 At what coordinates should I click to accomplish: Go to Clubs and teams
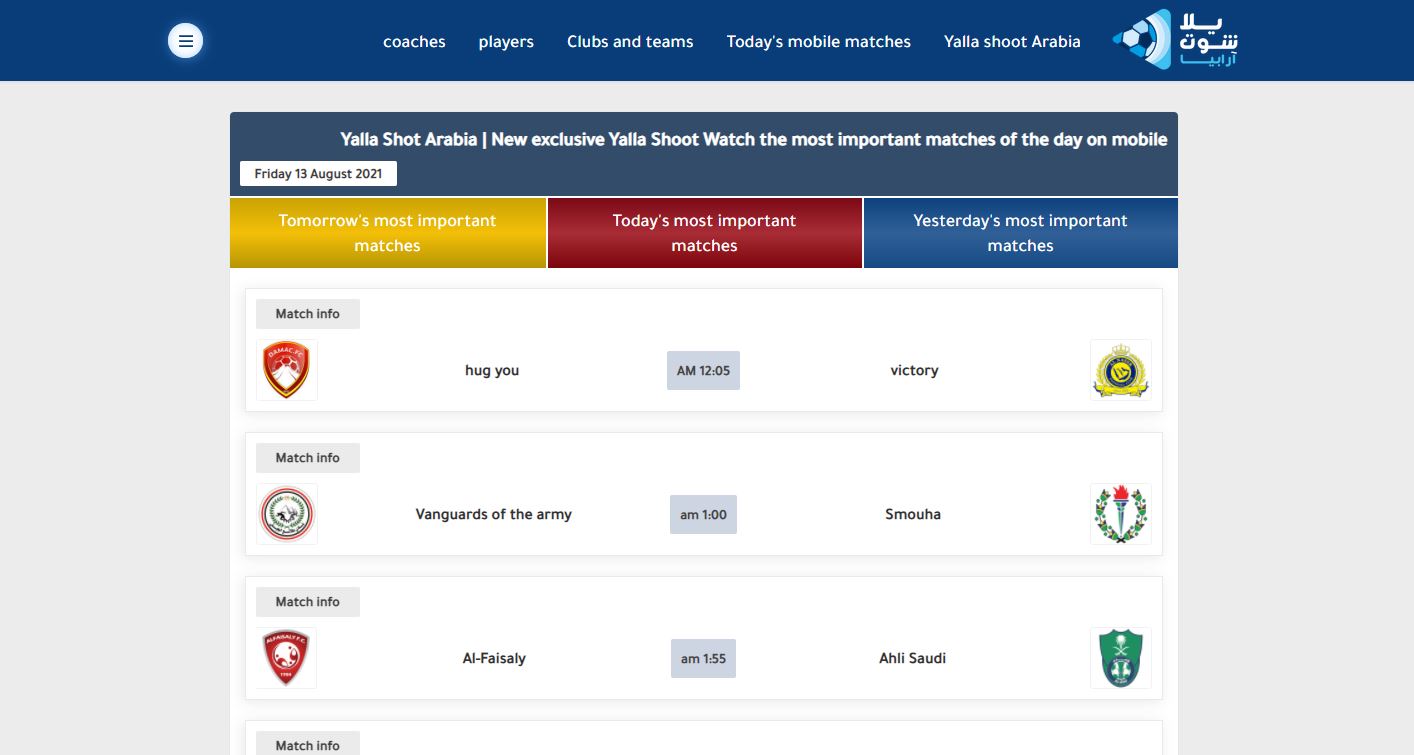[630, 42]
